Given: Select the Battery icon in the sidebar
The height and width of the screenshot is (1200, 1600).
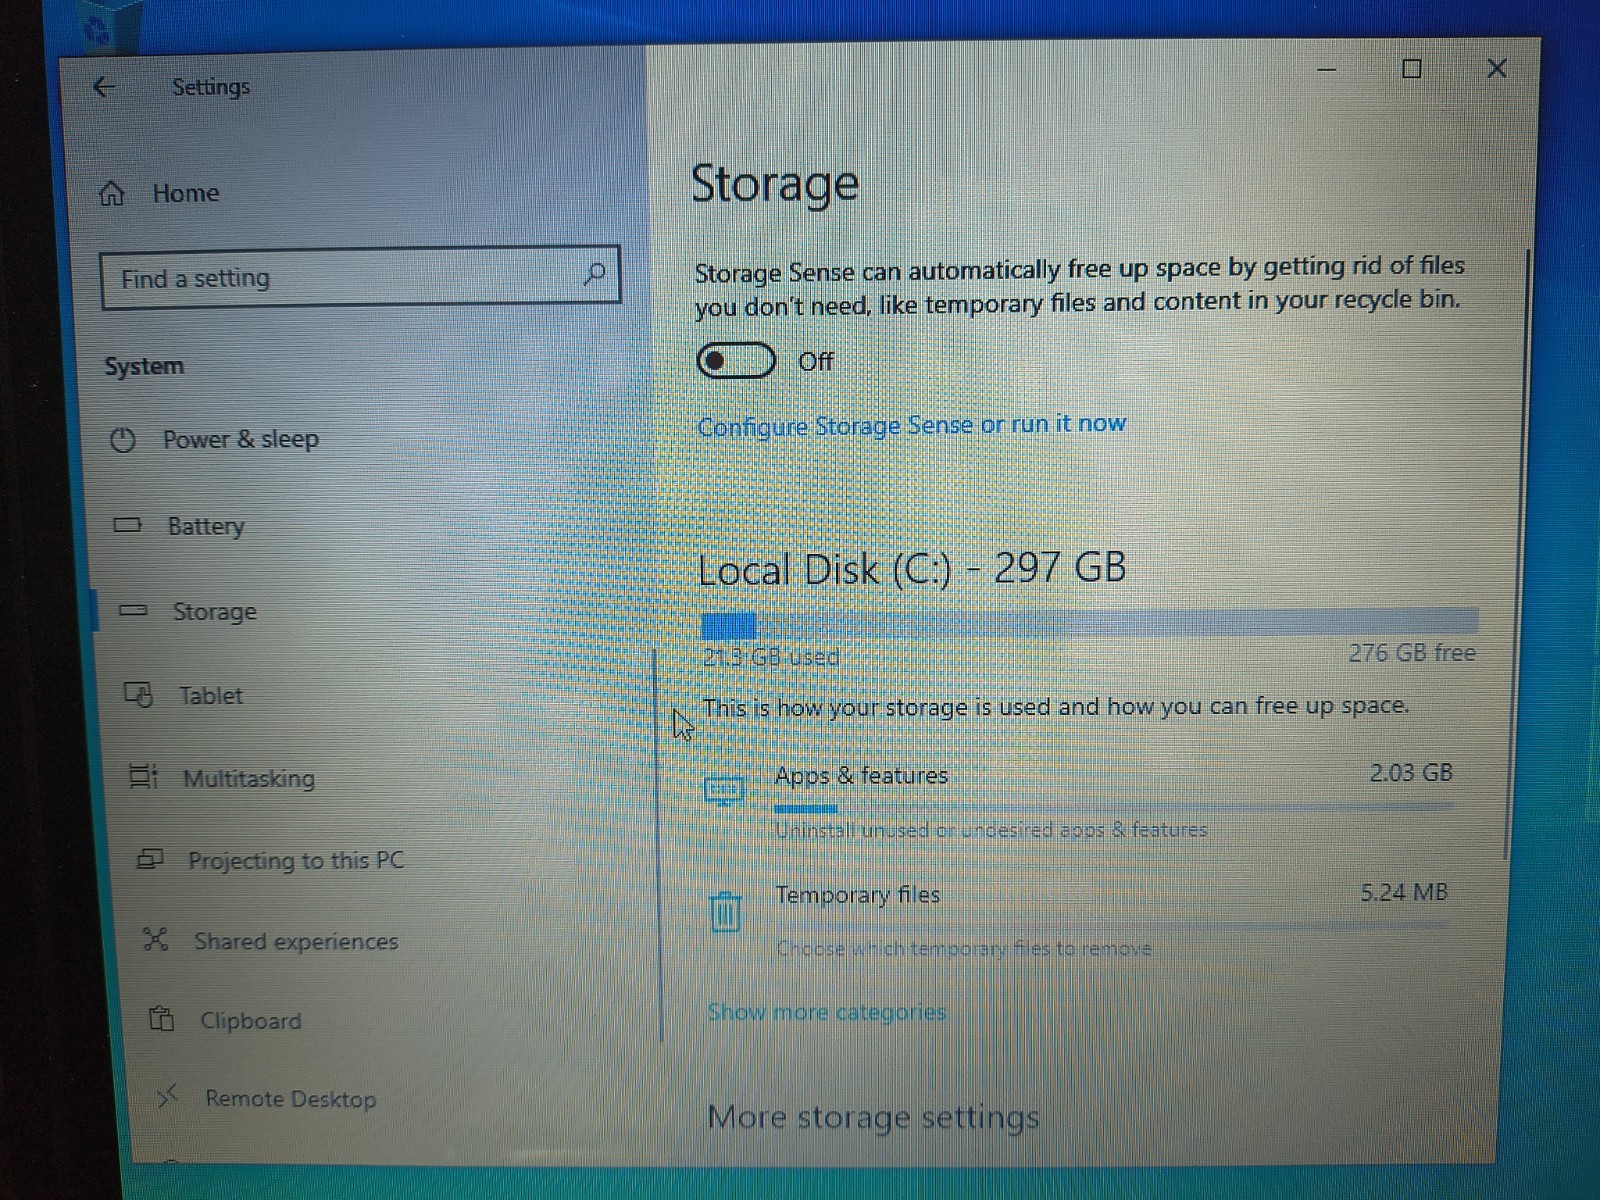Looking at the screenshot, I should (128, 525).
